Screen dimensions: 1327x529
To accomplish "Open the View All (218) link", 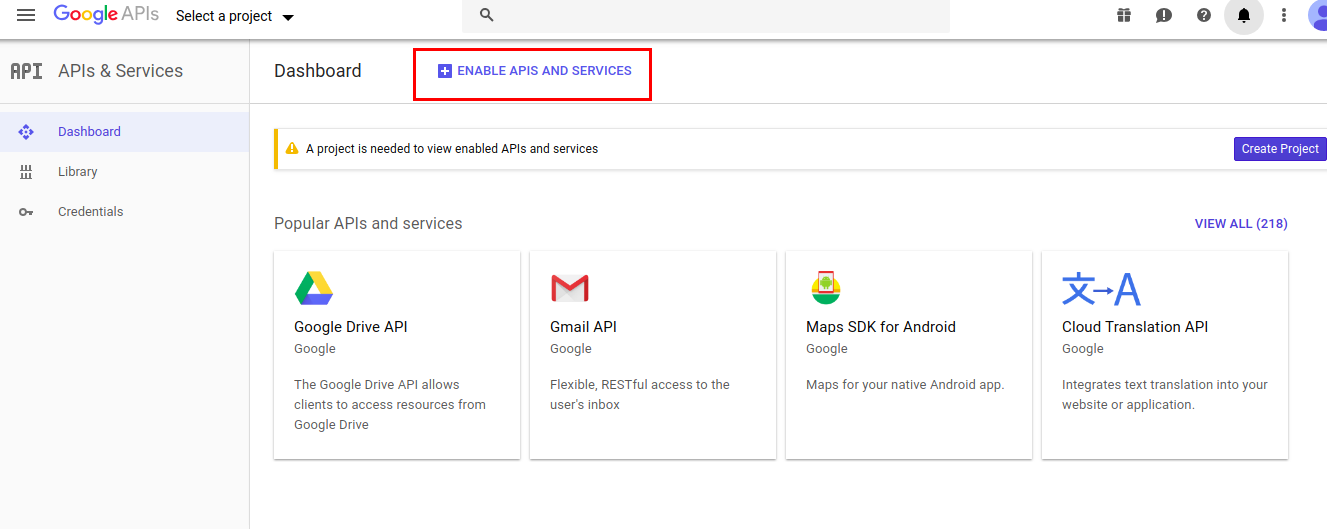I will click(1241, 224).
